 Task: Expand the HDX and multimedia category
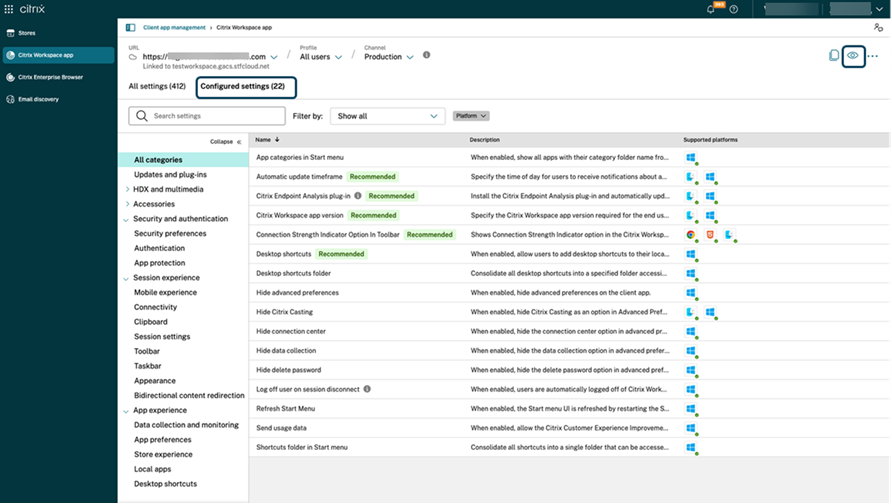[x=126, y=189]
